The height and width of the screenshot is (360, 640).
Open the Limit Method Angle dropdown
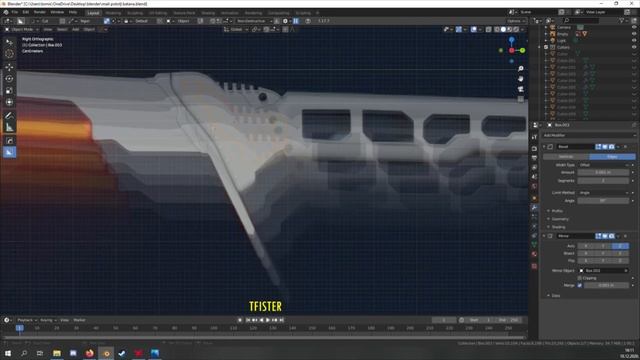click(603, 193)
